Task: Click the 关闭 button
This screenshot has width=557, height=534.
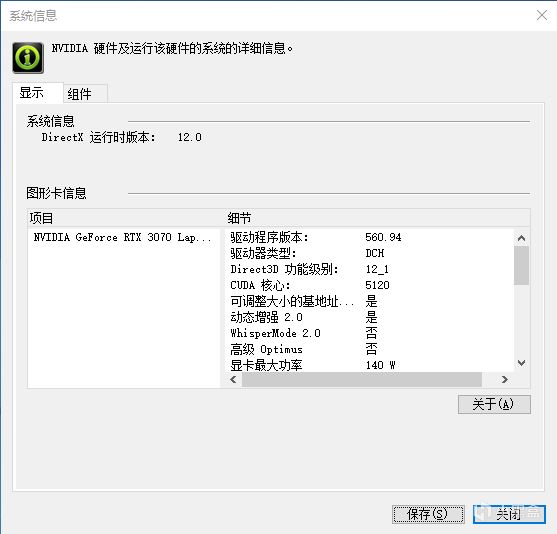Action: tap(509, 514)
